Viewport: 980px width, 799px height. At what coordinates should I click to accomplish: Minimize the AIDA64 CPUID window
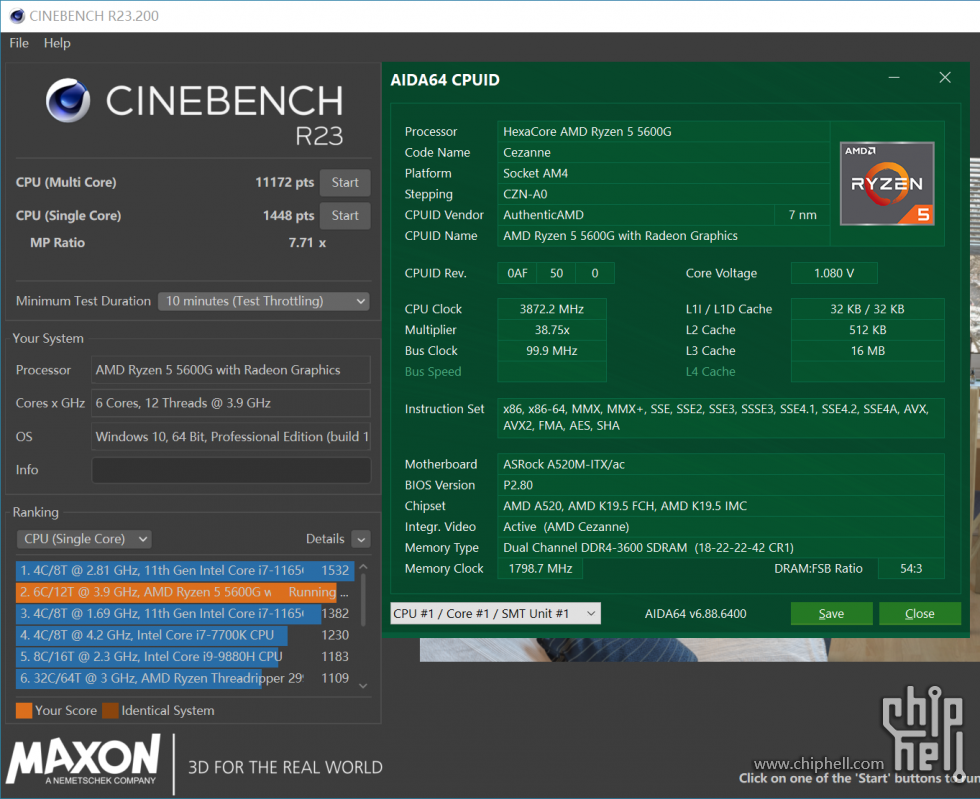click(x=894, y=78)
